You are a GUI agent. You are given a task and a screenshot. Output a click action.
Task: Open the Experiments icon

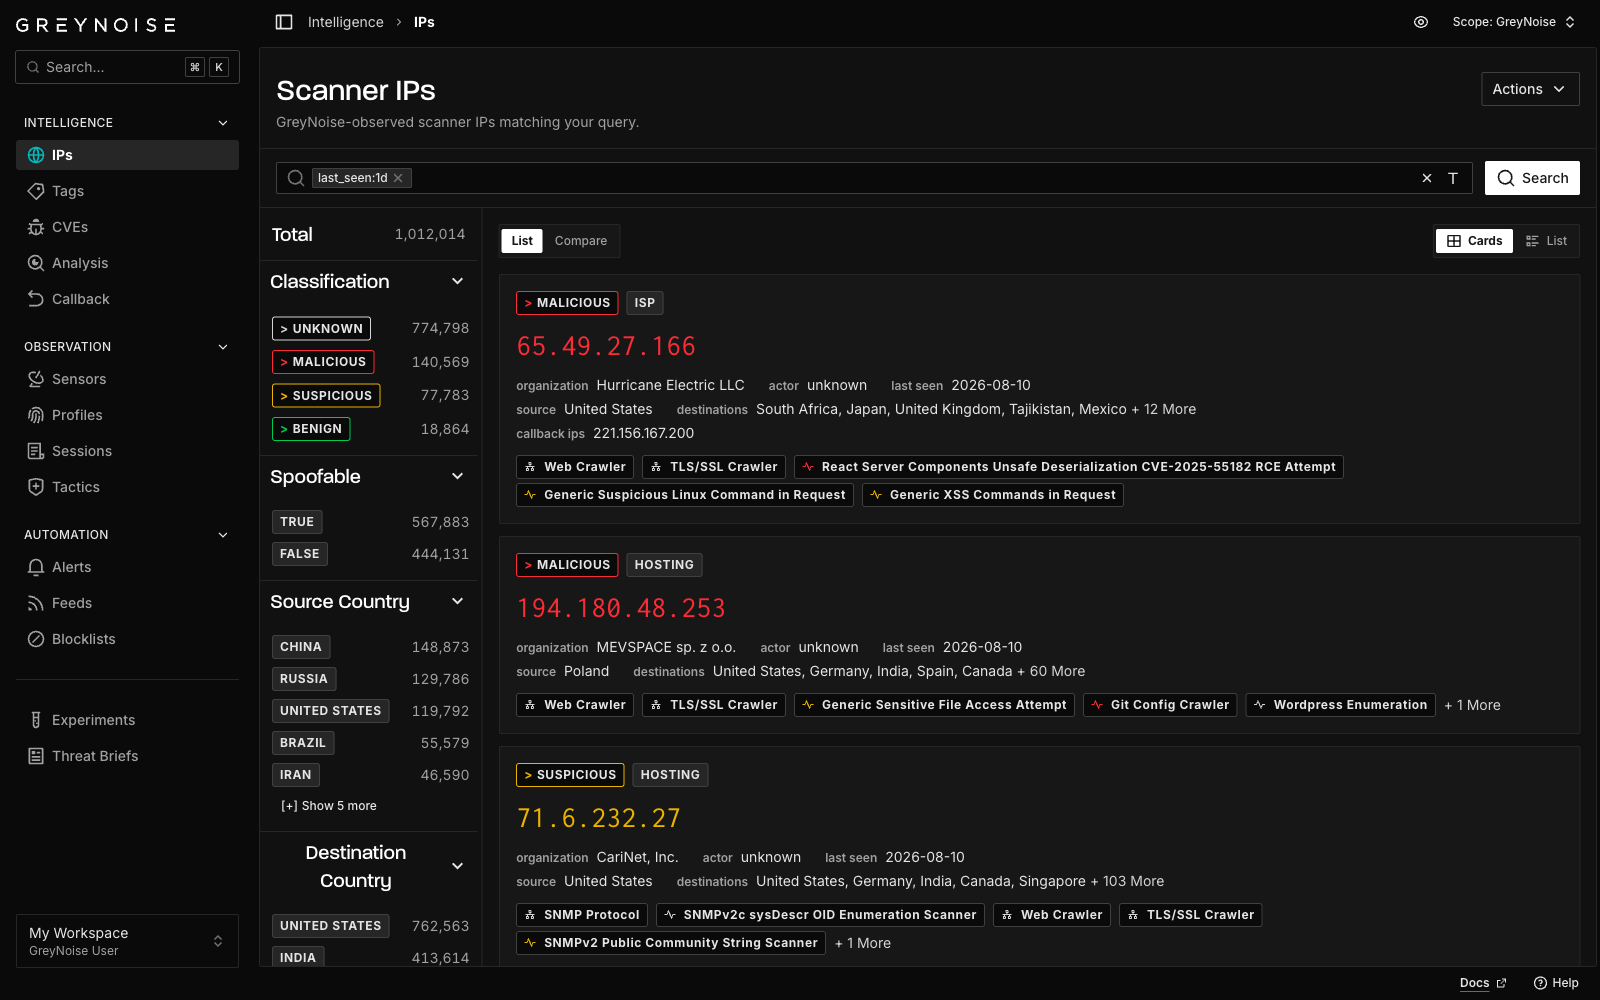[x=36, y=720]
